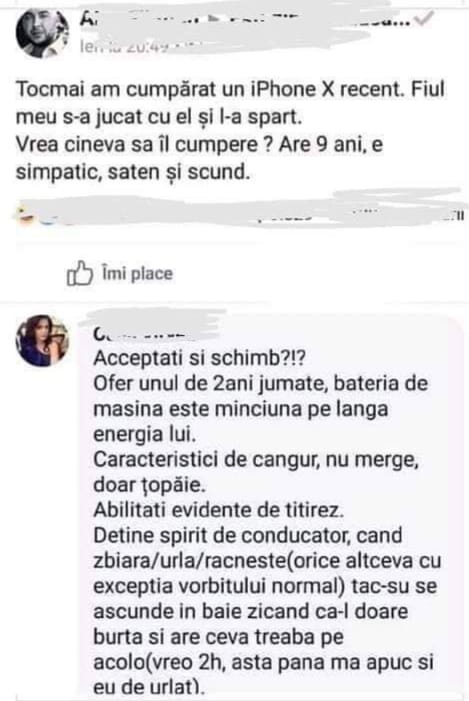Open the commenter's round profile photo
469x701 pixels.
pyautogui.click(x=42, y=341)
